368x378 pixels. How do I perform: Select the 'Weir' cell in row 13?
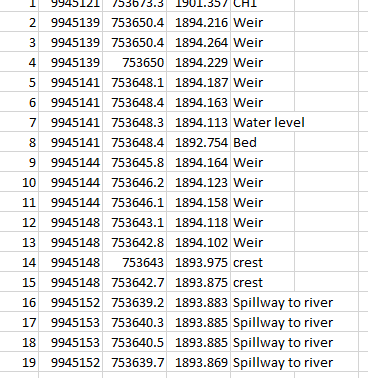click(262, 242)
